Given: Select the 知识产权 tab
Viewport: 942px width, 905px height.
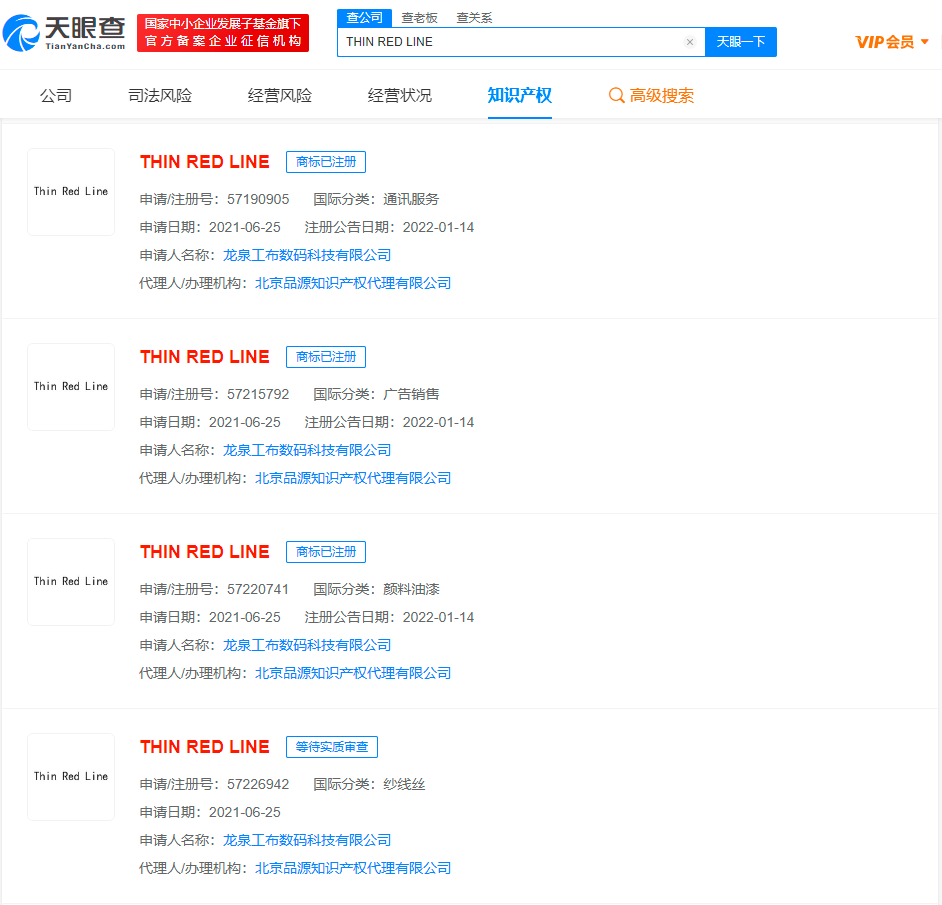Looking at the screenshot, I should click(x=519, y=93).
